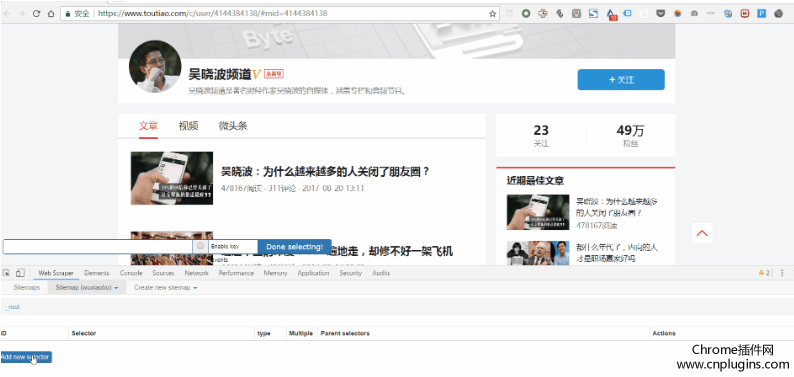This screenshot has height=377, width=794.
Task: Open the red cross-shaped extension icon
Action: tap(543, 14)
